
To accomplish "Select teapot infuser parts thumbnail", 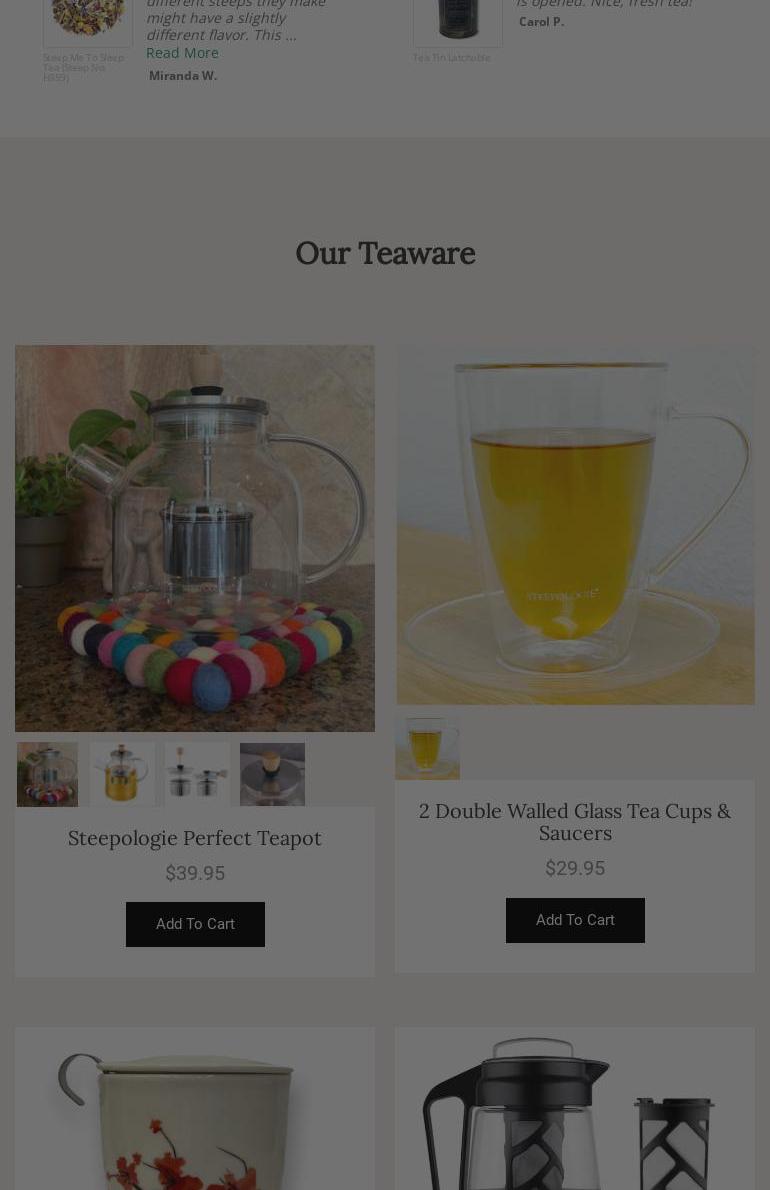I will 197,774.
